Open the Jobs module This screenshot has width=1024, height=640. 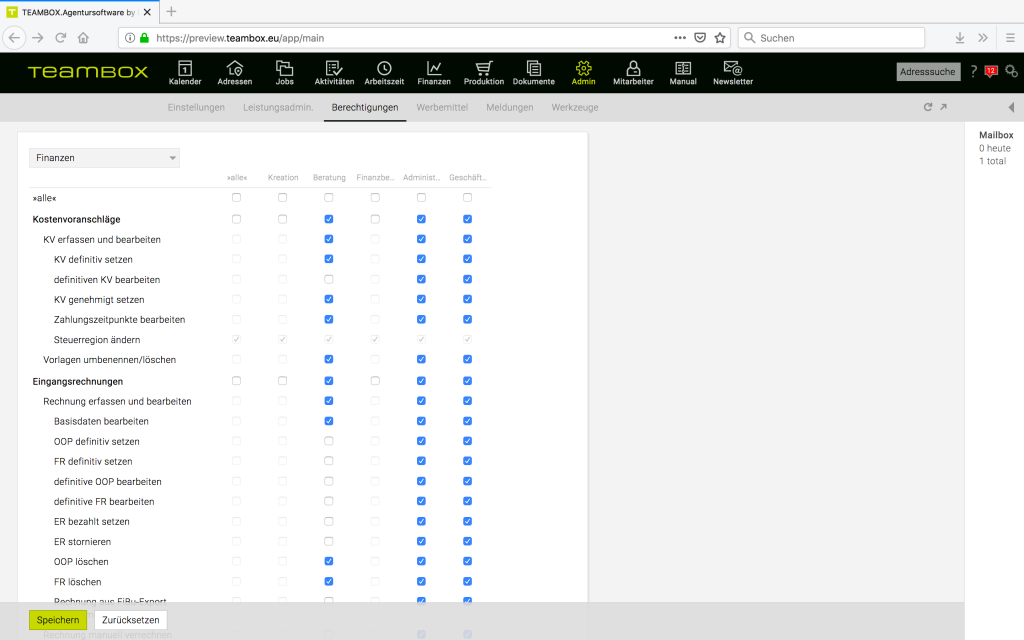pyautogui.click(x=284, y=72)
